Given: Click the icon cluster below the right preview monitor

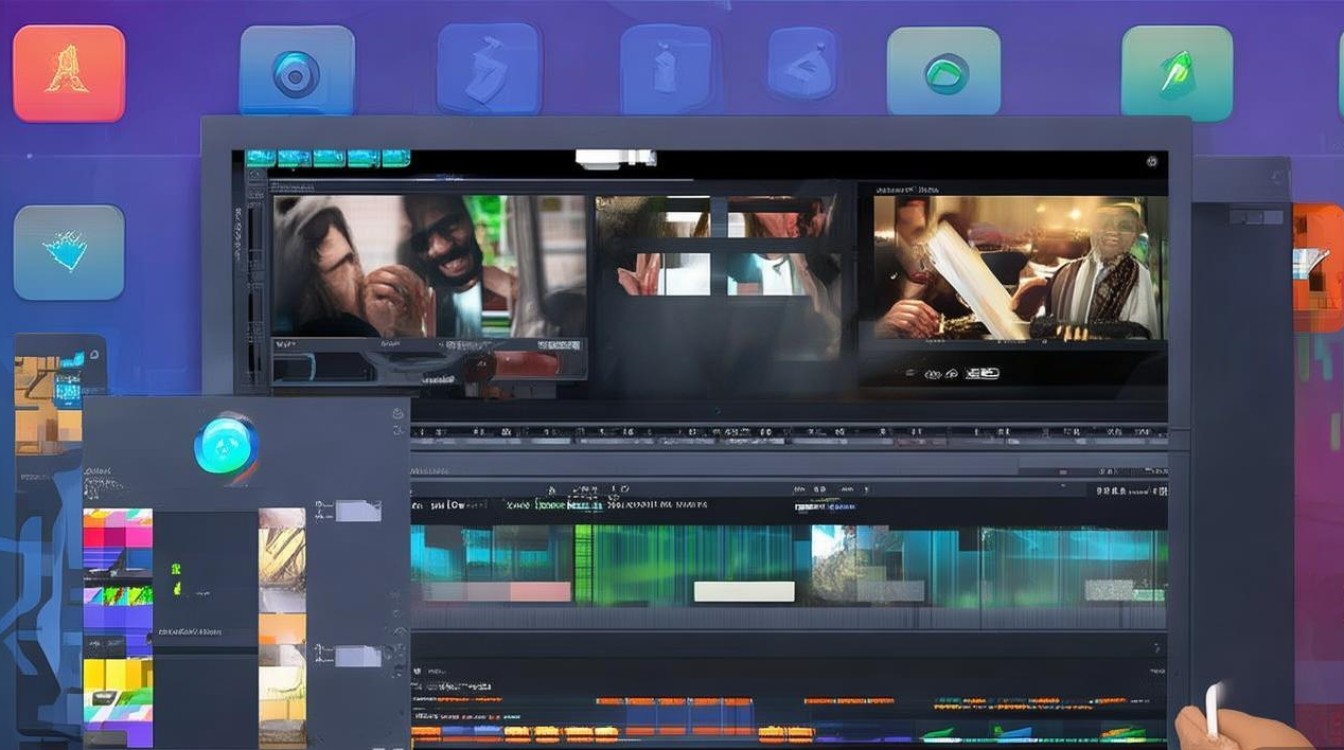Looking at the screenshot, I should tap(961, 374).
